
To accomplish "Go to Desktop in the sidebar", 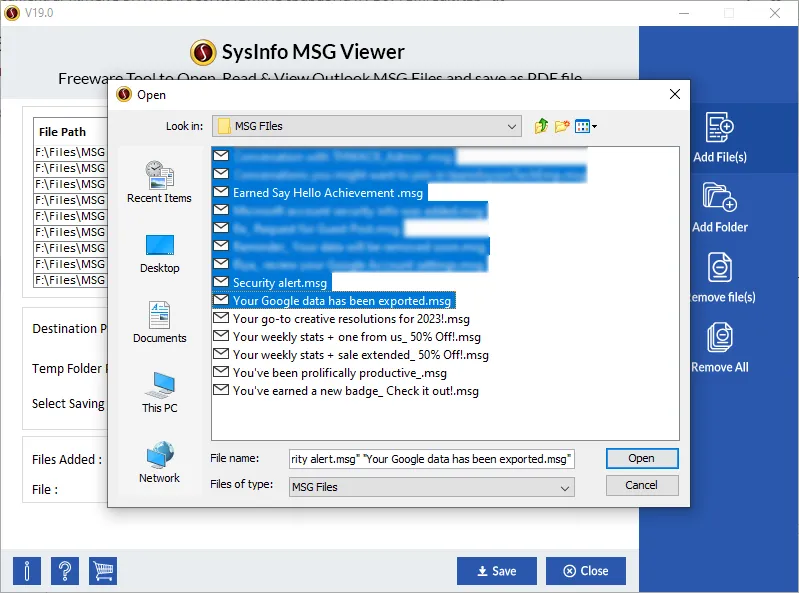I will 159,254.
